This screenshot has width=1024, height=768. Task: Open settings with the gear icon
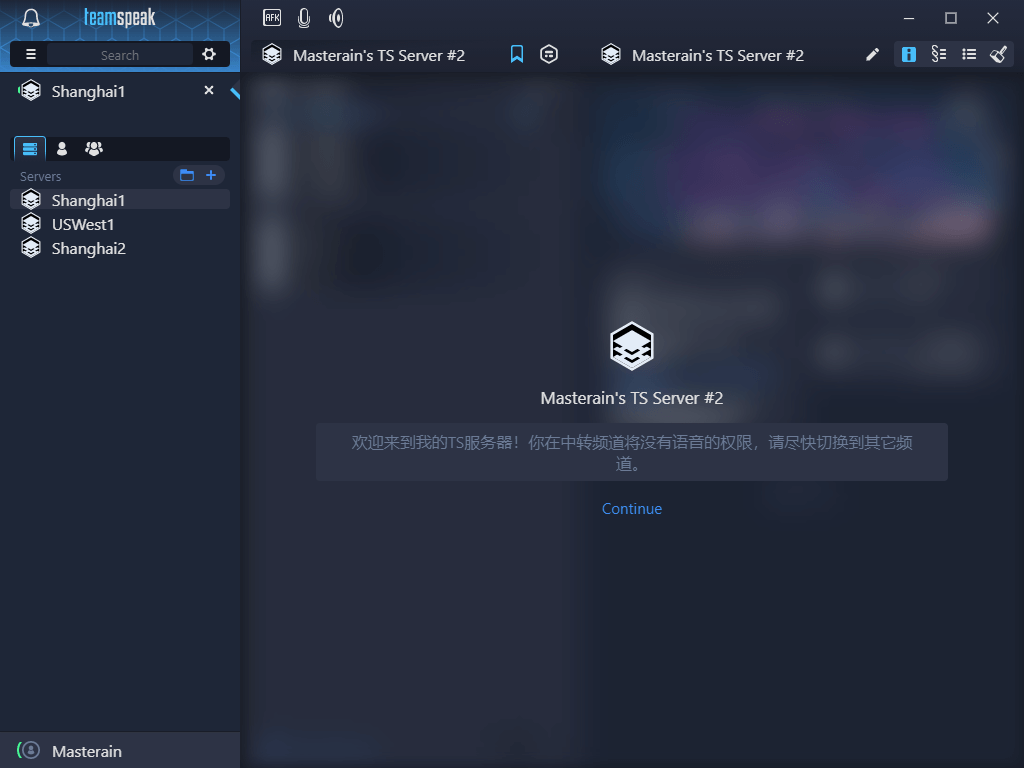[x=209, y=55]
